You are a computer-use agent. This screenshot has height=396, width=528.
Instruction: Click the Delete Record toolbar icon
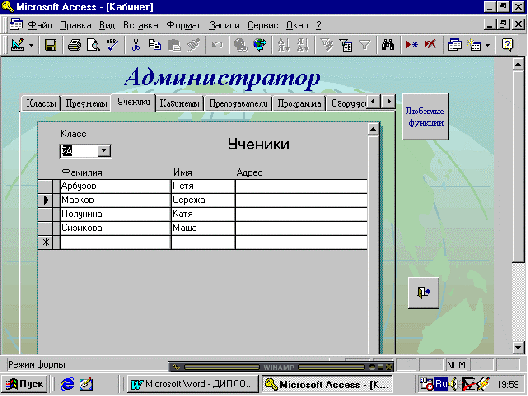tap(430, 45)
